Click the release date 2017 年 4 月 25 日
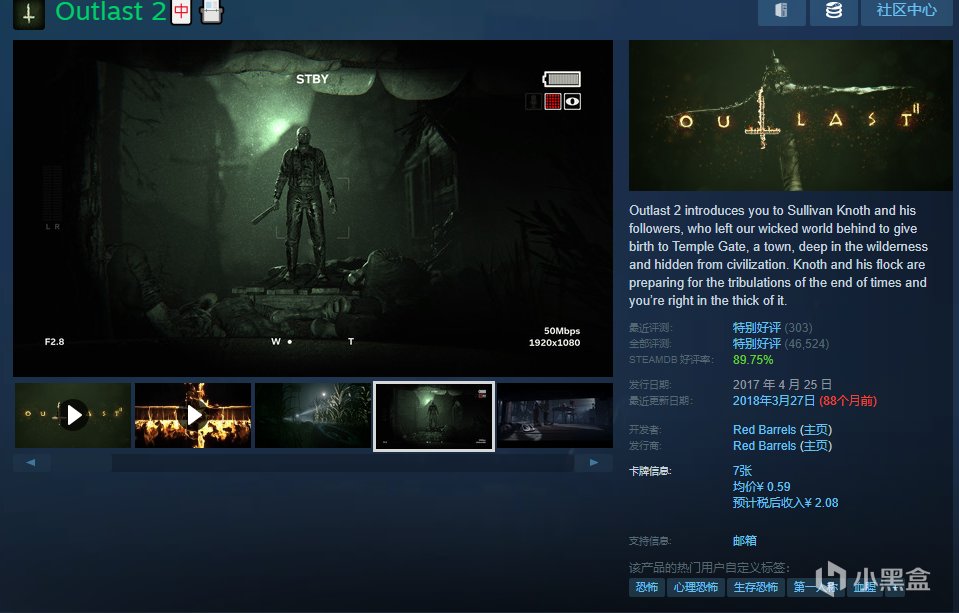Image resolution: width=959 pixels, height=613 pixels. point(782,384)
